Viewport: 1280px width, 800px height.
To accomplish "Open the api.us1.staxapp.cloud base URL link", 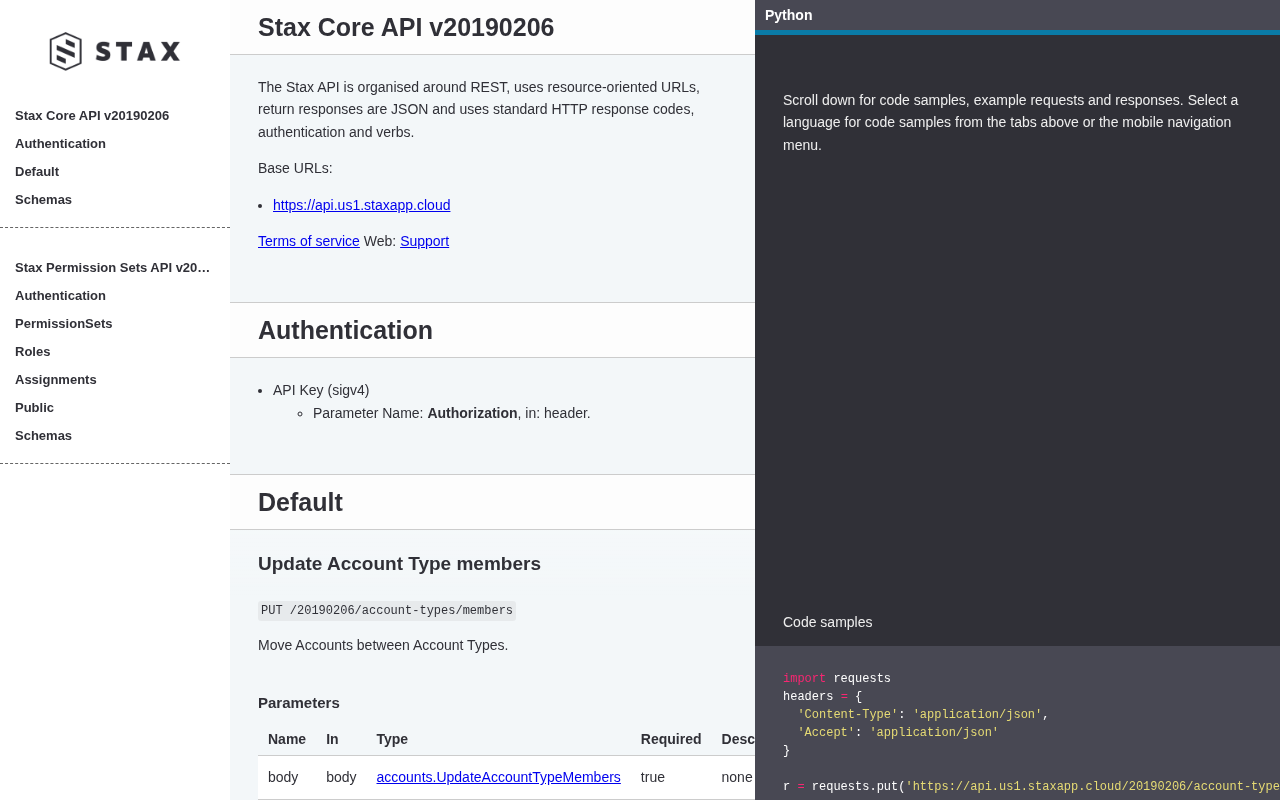I will (361, 205).
